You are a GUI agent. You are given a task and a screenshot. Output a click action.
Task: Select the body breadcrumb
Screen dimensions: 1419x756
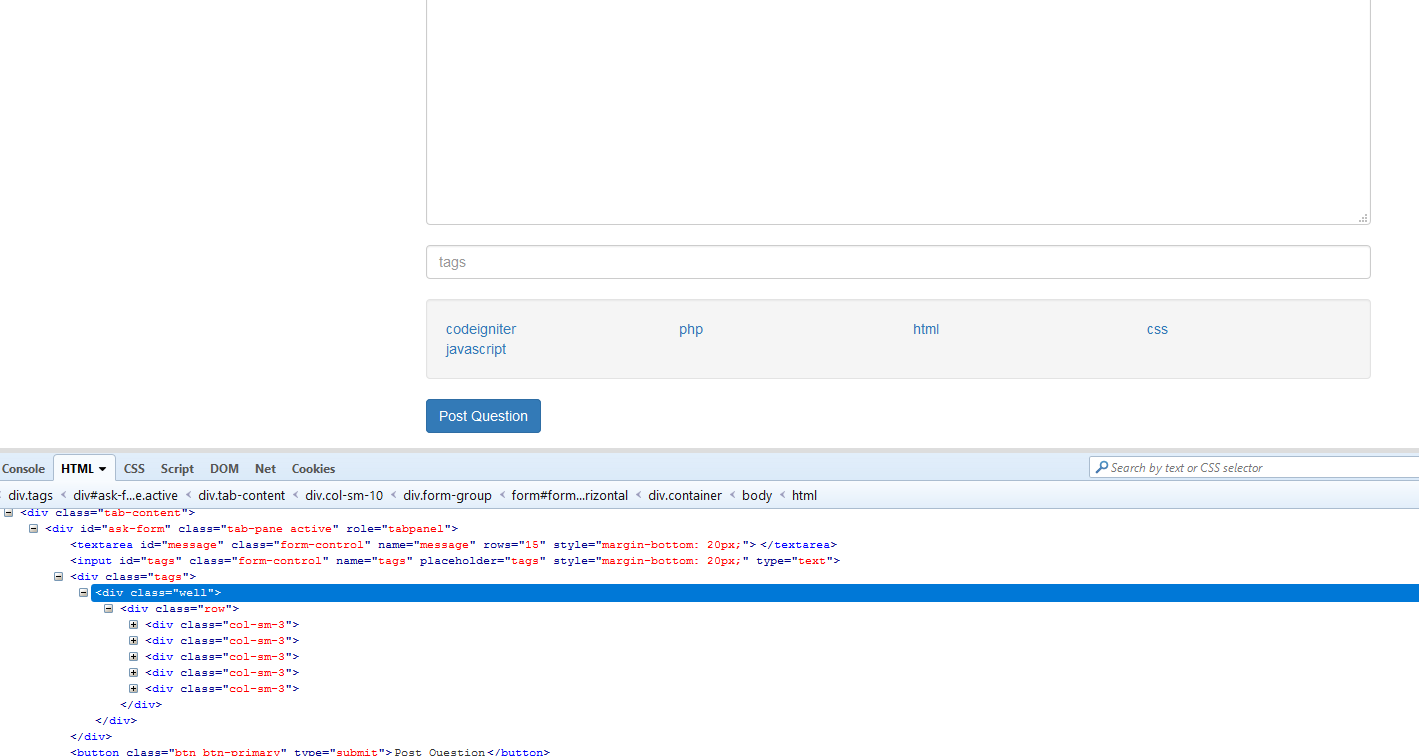pyautogui.click(x=757, y=495)
